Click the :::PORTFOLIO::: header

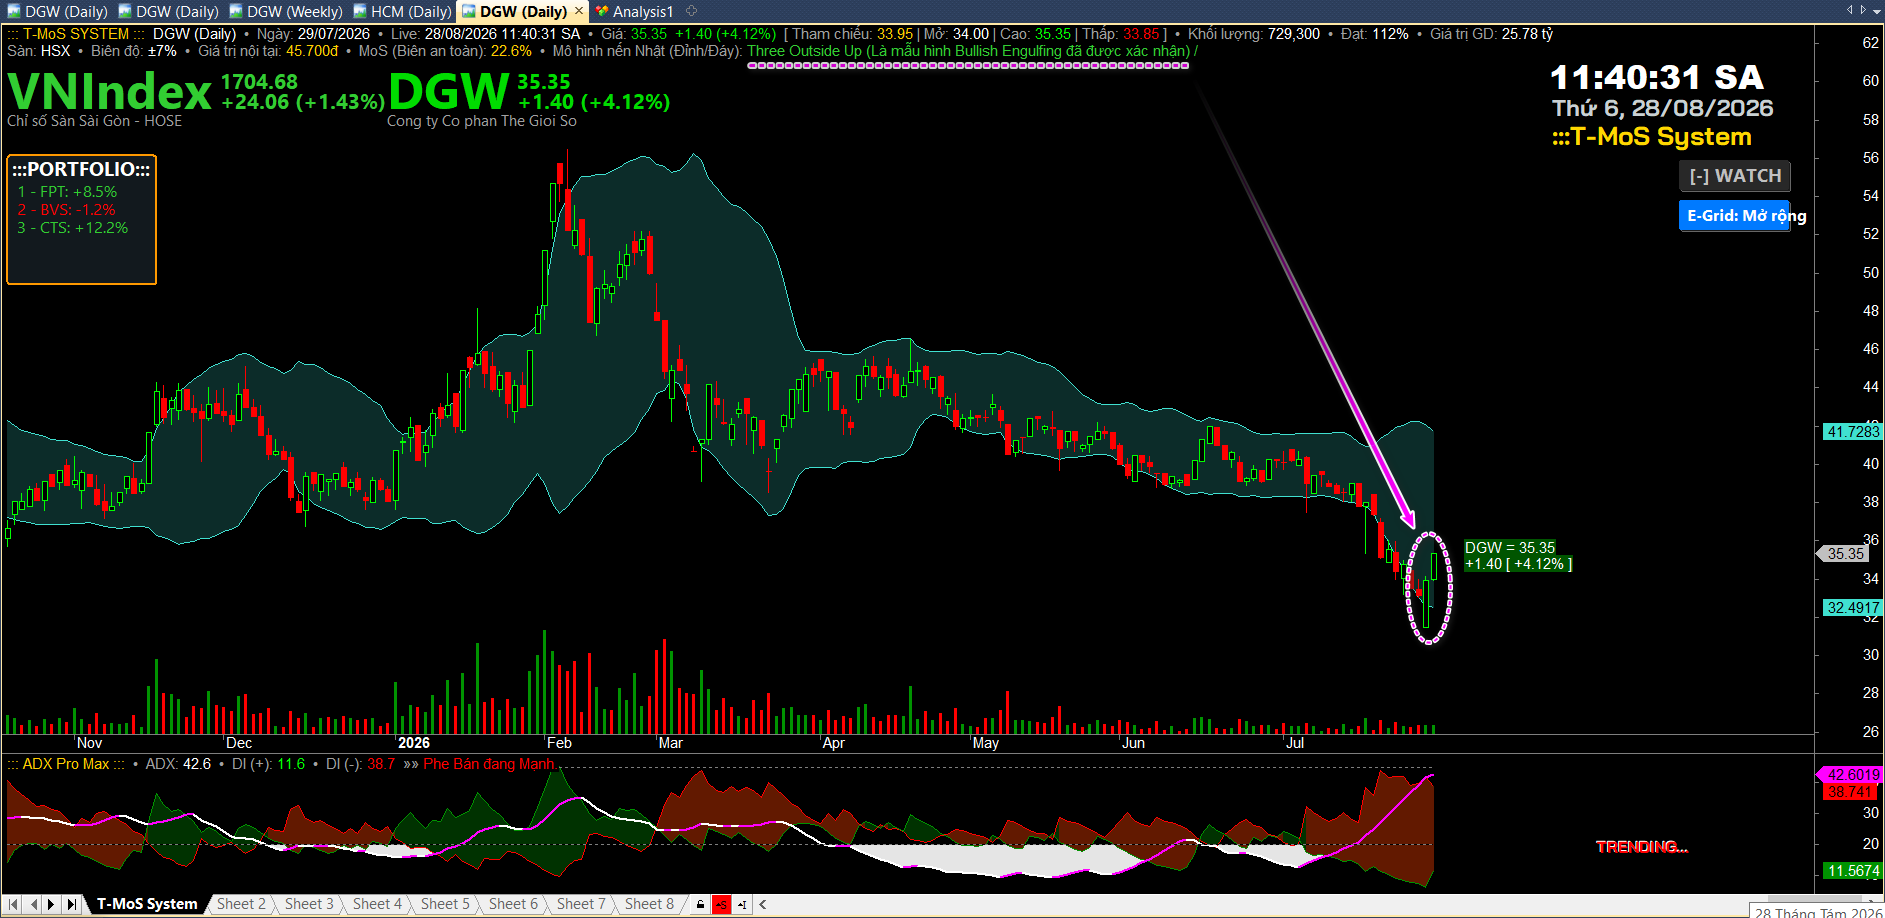(81, 170)
